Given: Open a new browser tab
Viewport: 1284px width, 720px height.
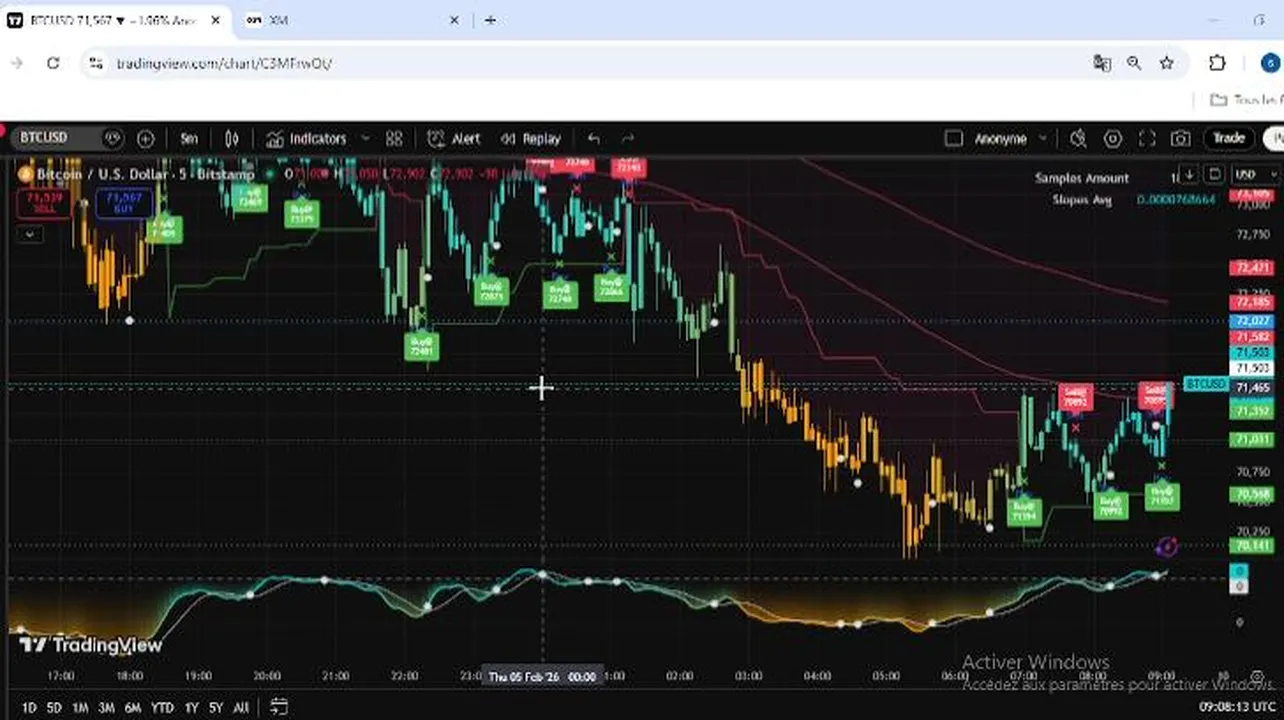Looking at the screenshot, I should [490, 20].
